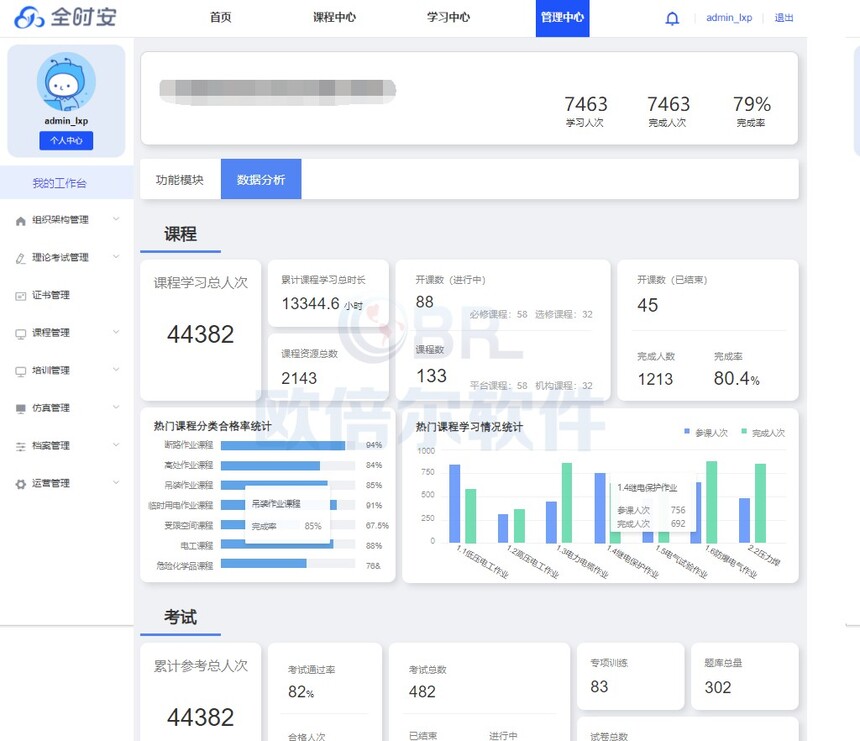This screenshot has height=741, width=860.
Task: Expand the 组织架构管理 chevron
Action: tap(116, 219)
